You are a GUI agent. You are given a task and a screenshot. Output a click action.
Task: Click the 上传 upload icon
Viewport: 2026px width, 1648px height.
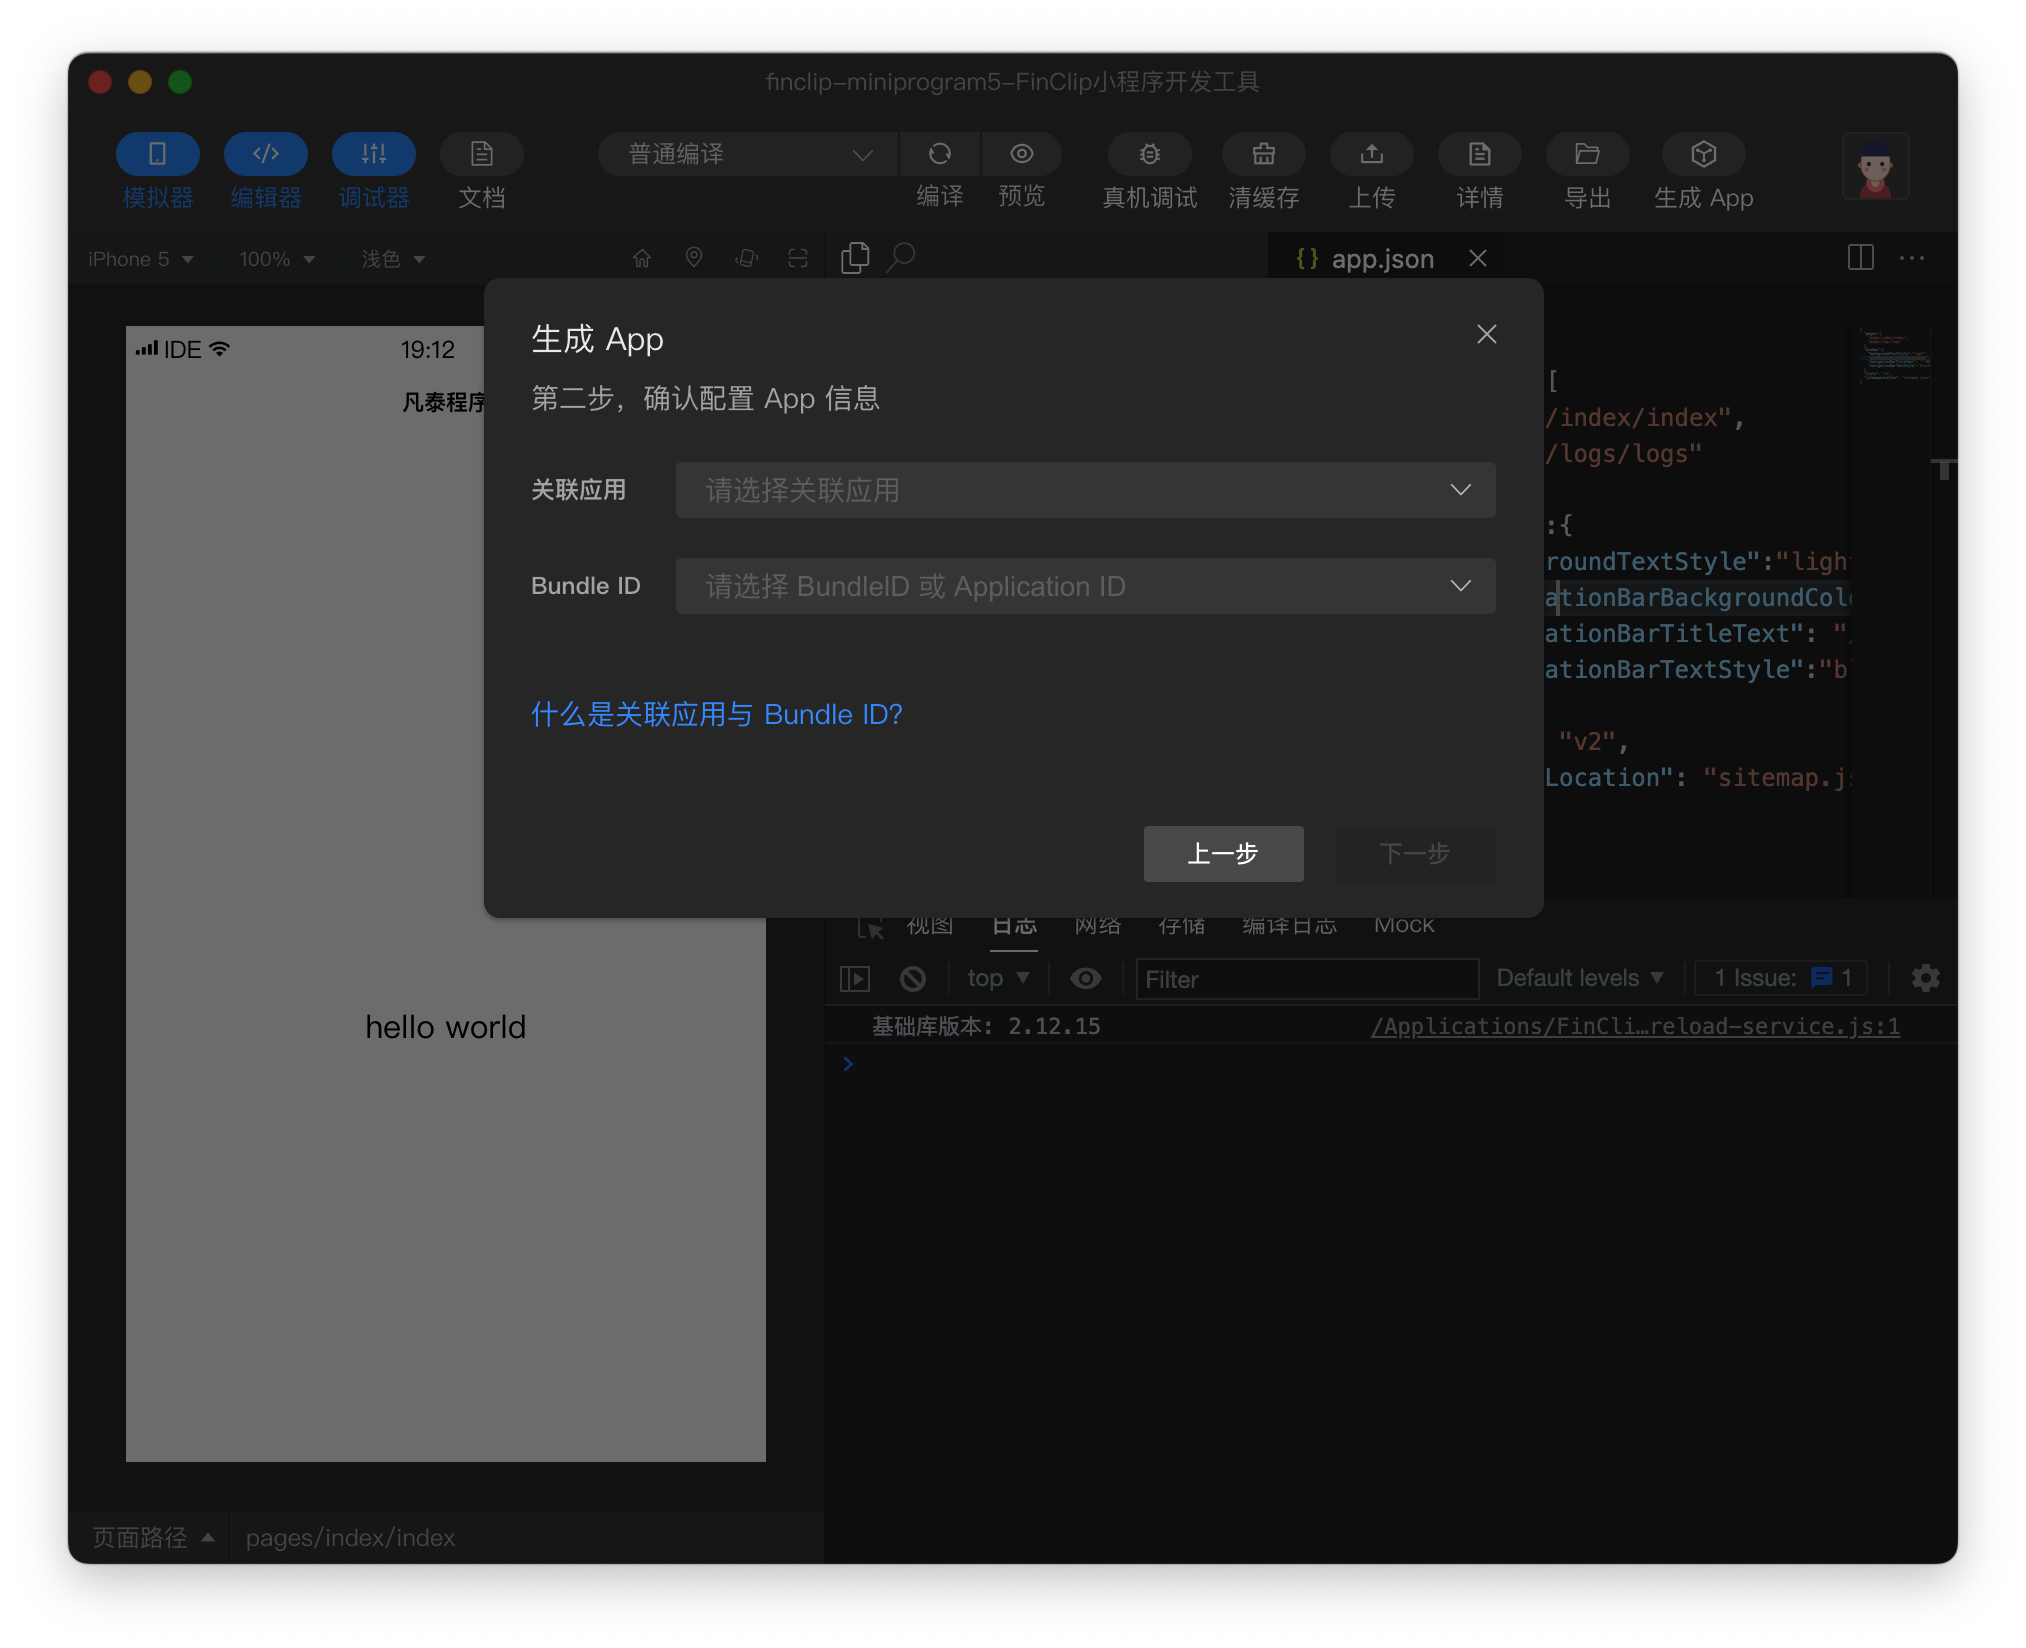coord(1371,154)
